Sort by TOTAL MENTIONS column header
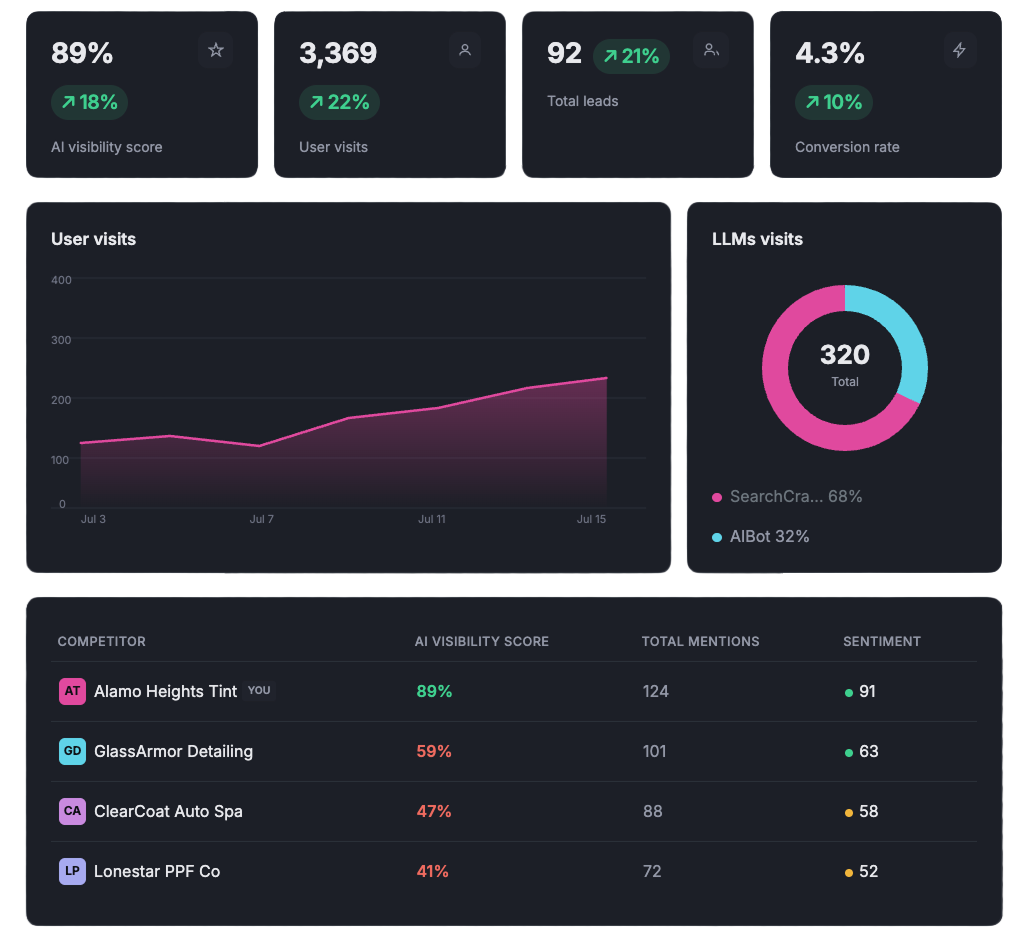1021x942 pixels. [701, 641]
